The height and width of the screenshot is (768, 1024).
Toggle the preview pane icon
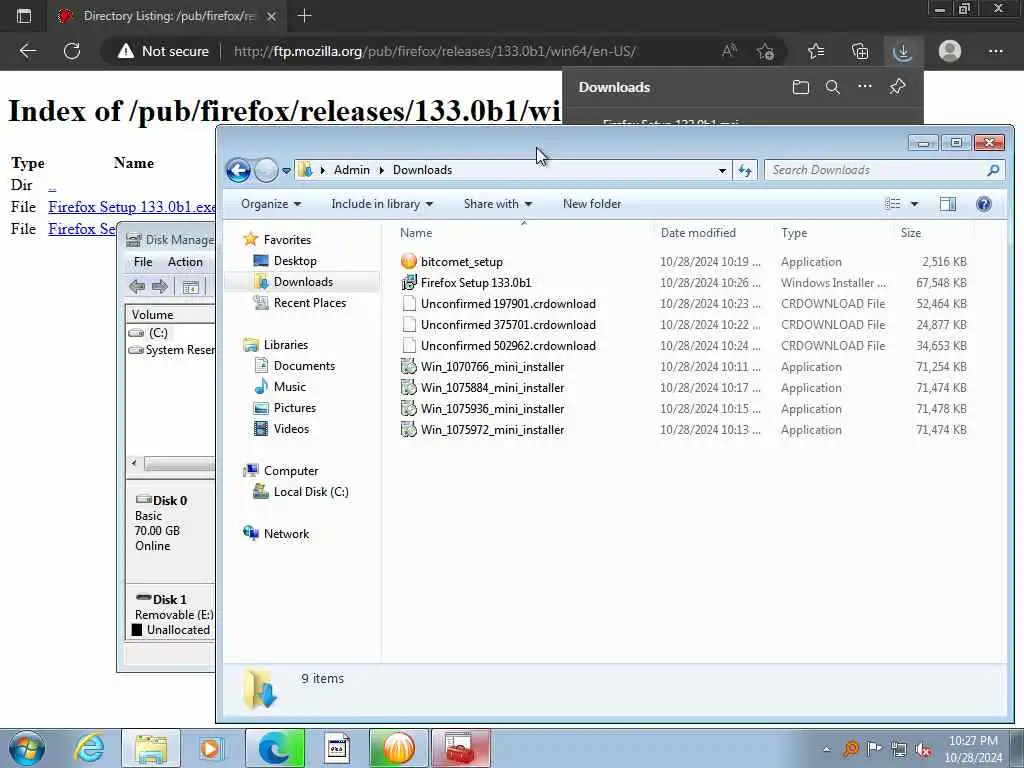[x=948, y=204]
